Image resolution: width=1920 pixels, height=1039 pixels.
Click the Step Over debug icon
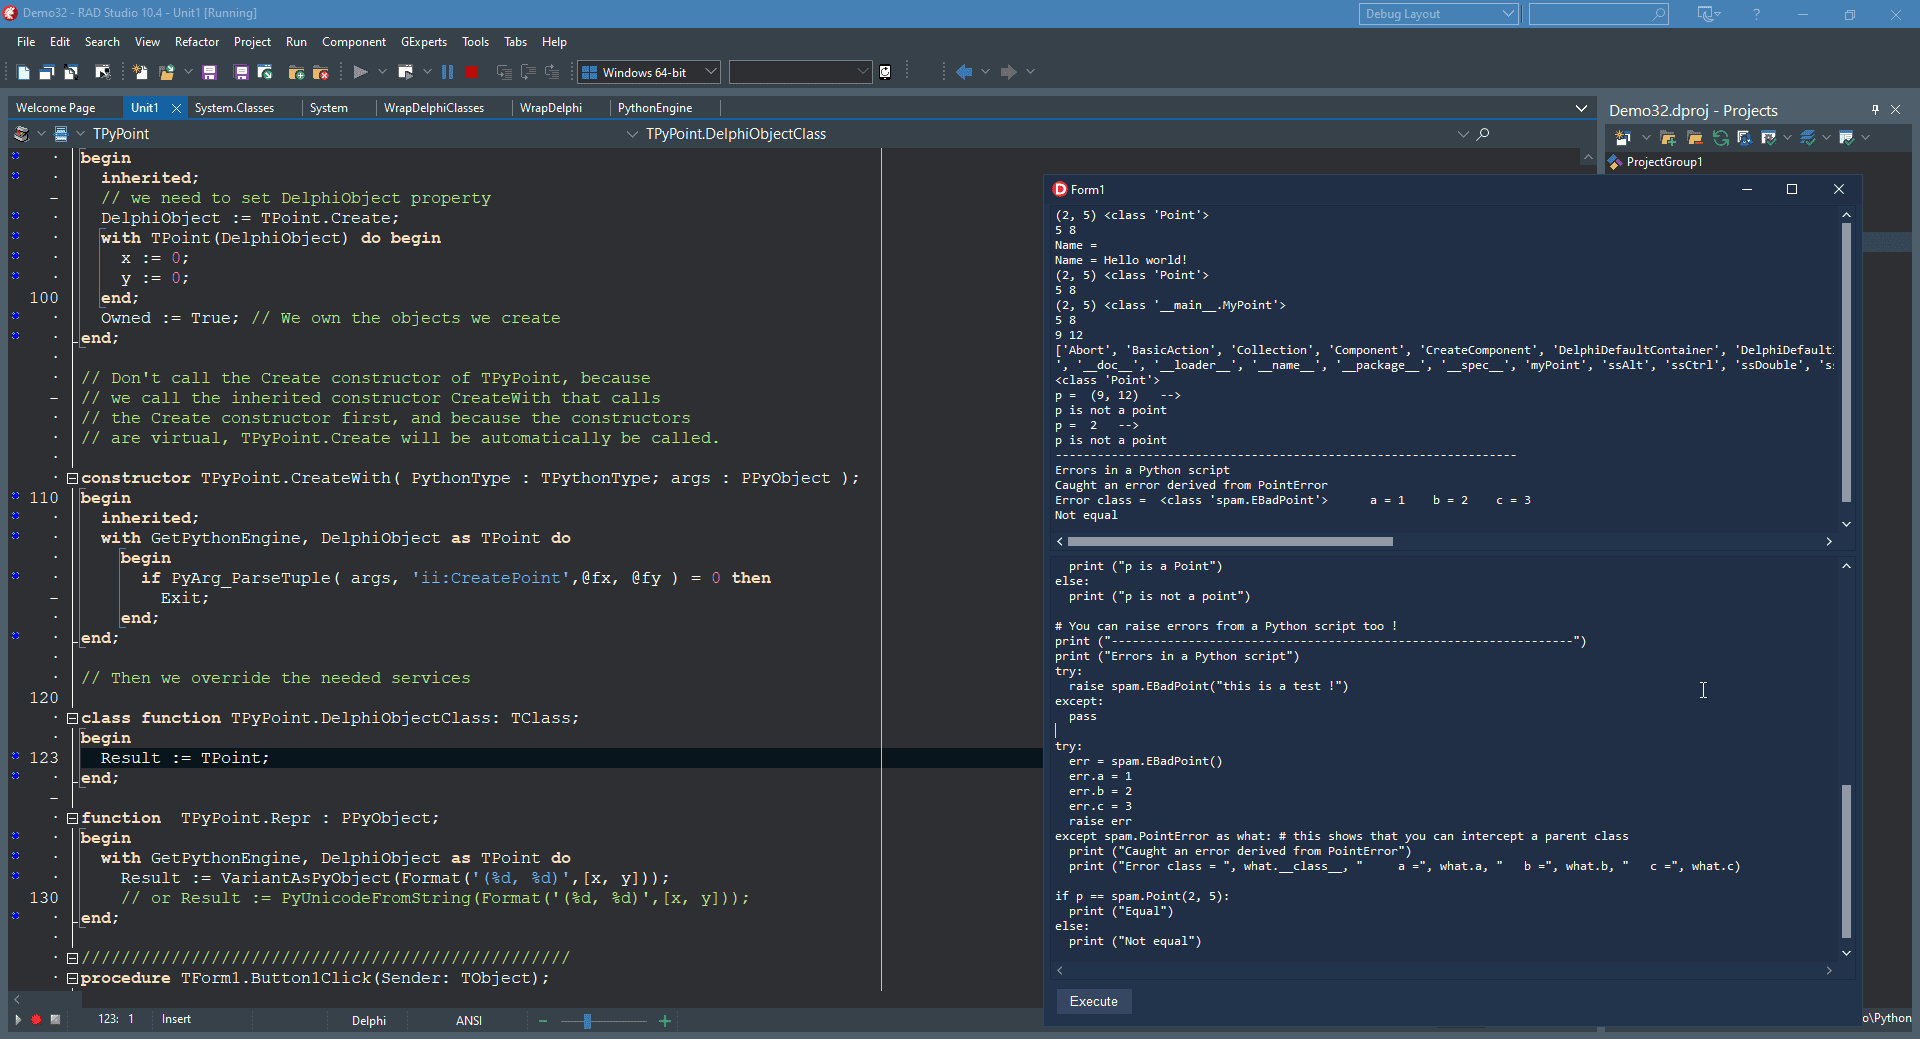pyautogui.click(x=528, y=72)
